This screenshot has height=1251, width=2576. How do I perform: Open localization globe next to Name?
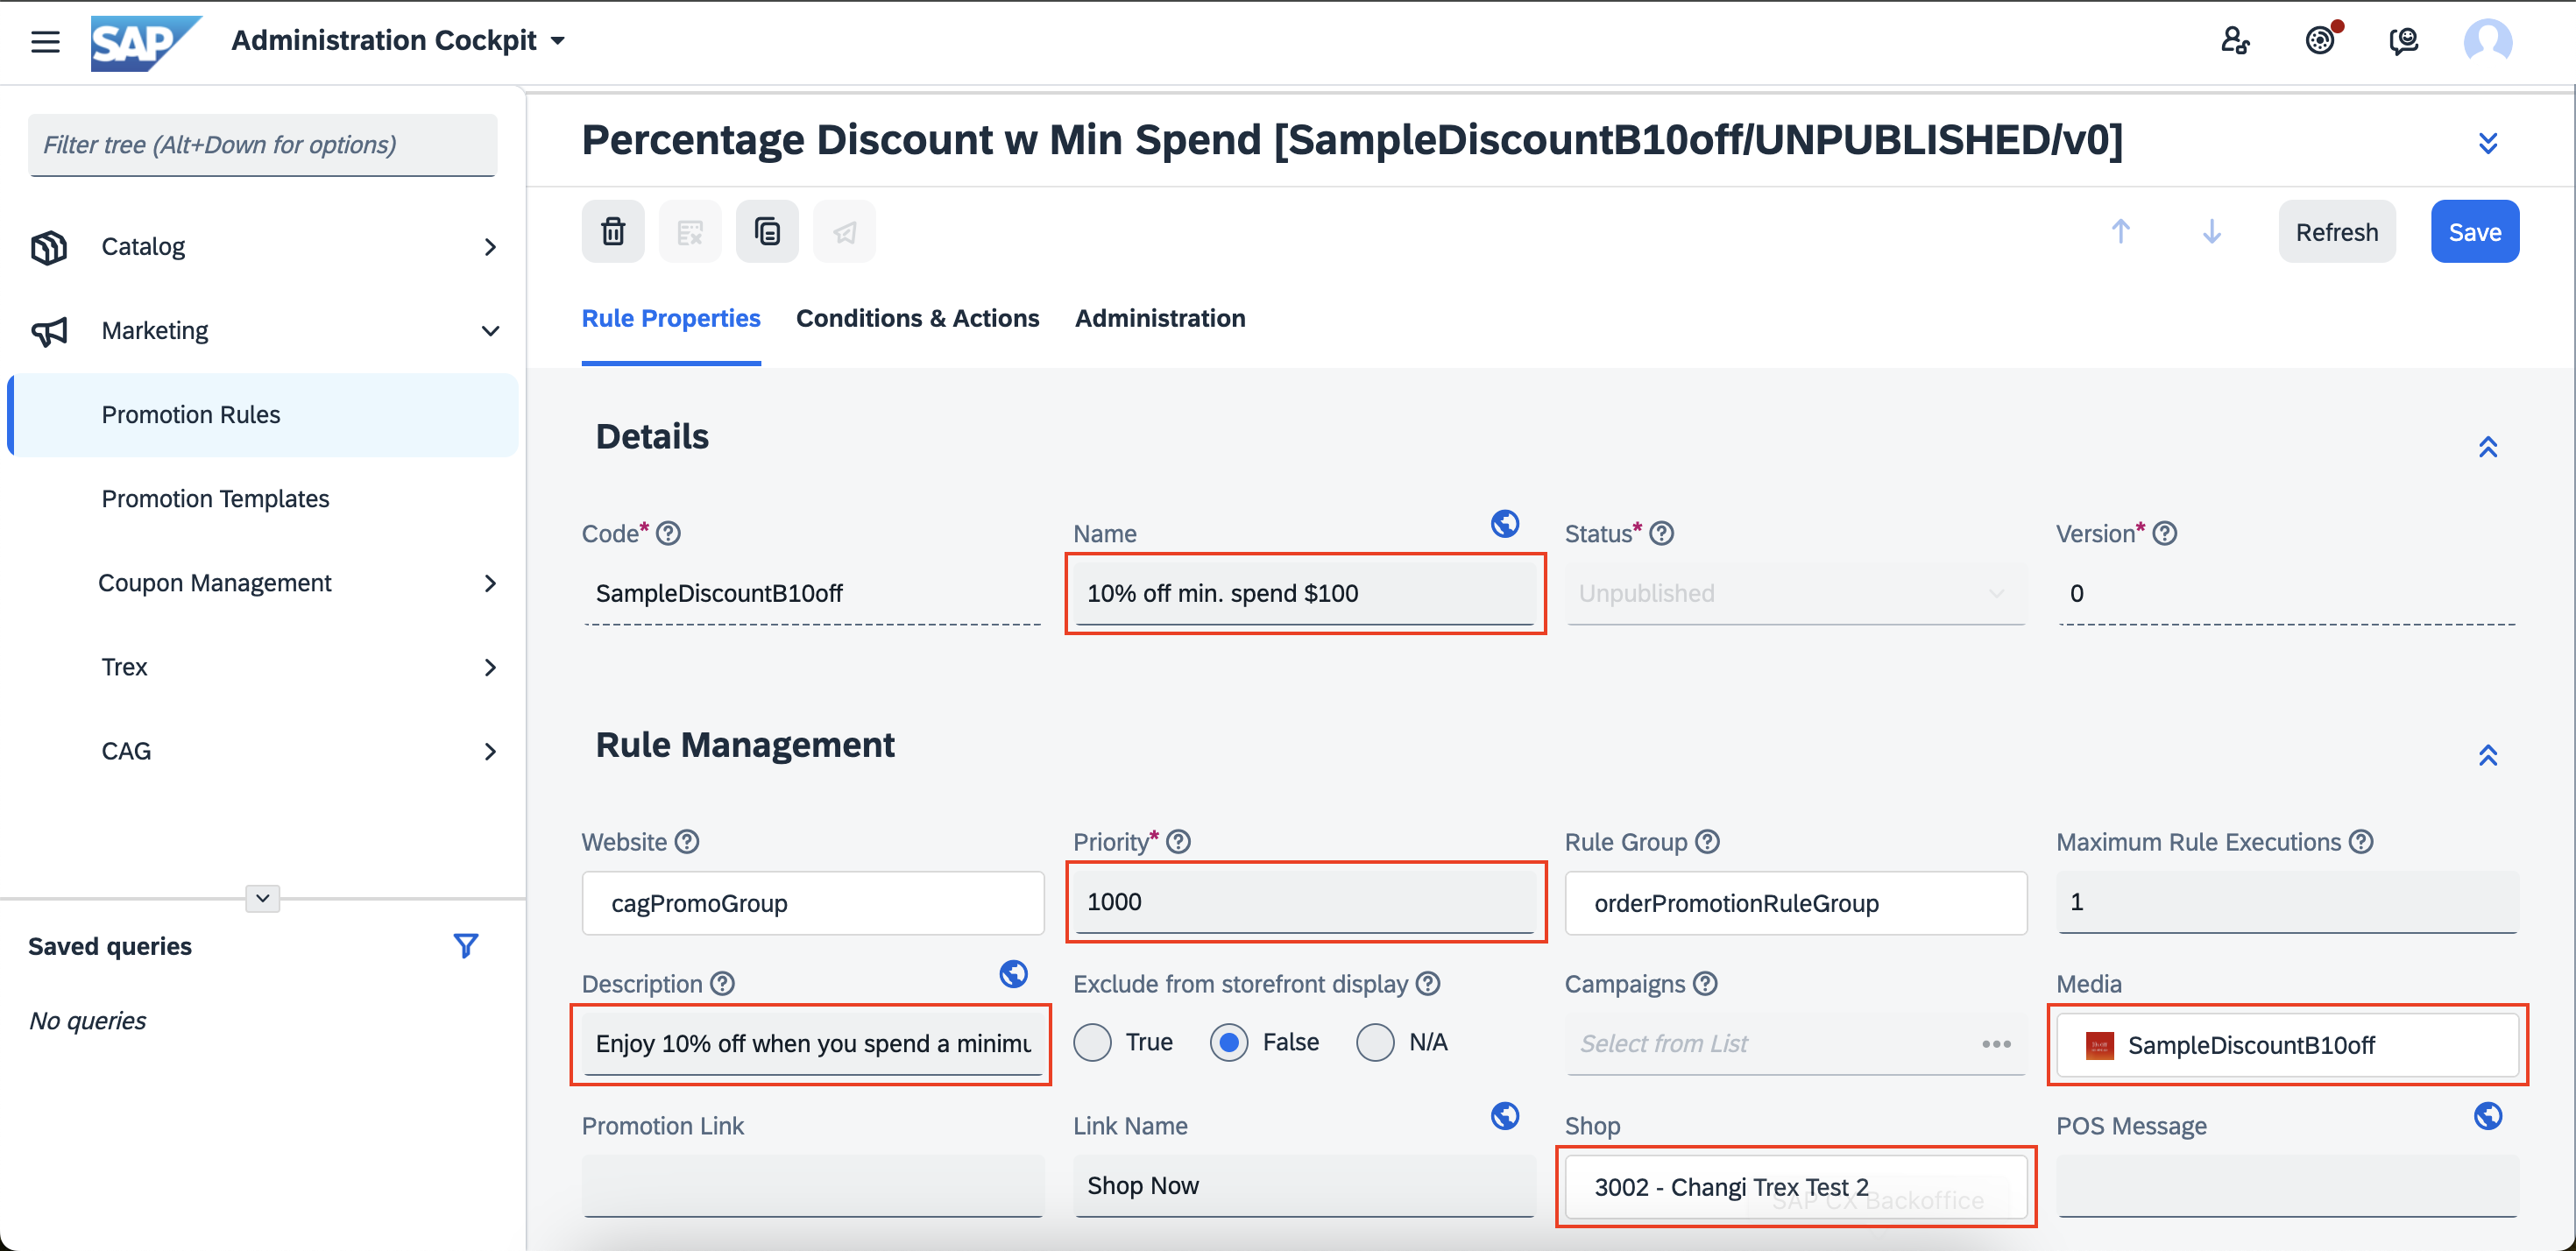pyautogui.click(x=1505, y=523)
